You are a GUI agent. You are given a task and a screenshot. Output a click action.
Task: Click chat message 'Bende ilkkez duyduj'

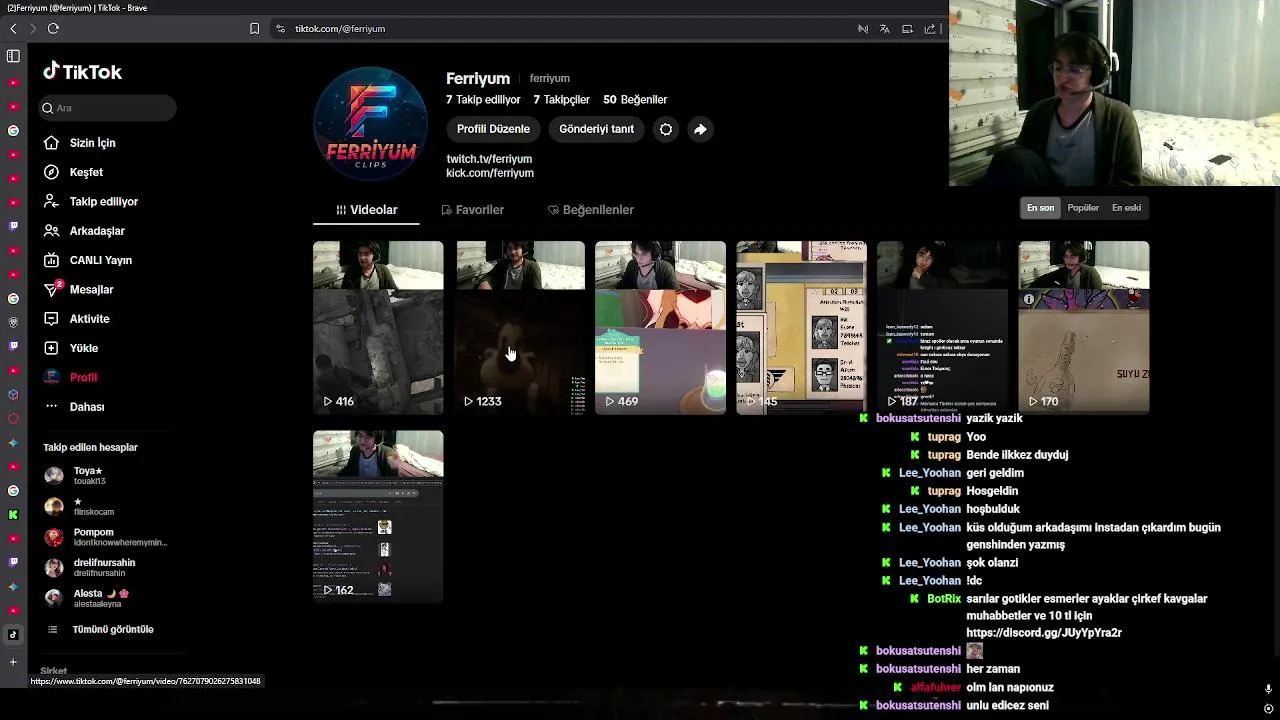(x=1017, y=455)
